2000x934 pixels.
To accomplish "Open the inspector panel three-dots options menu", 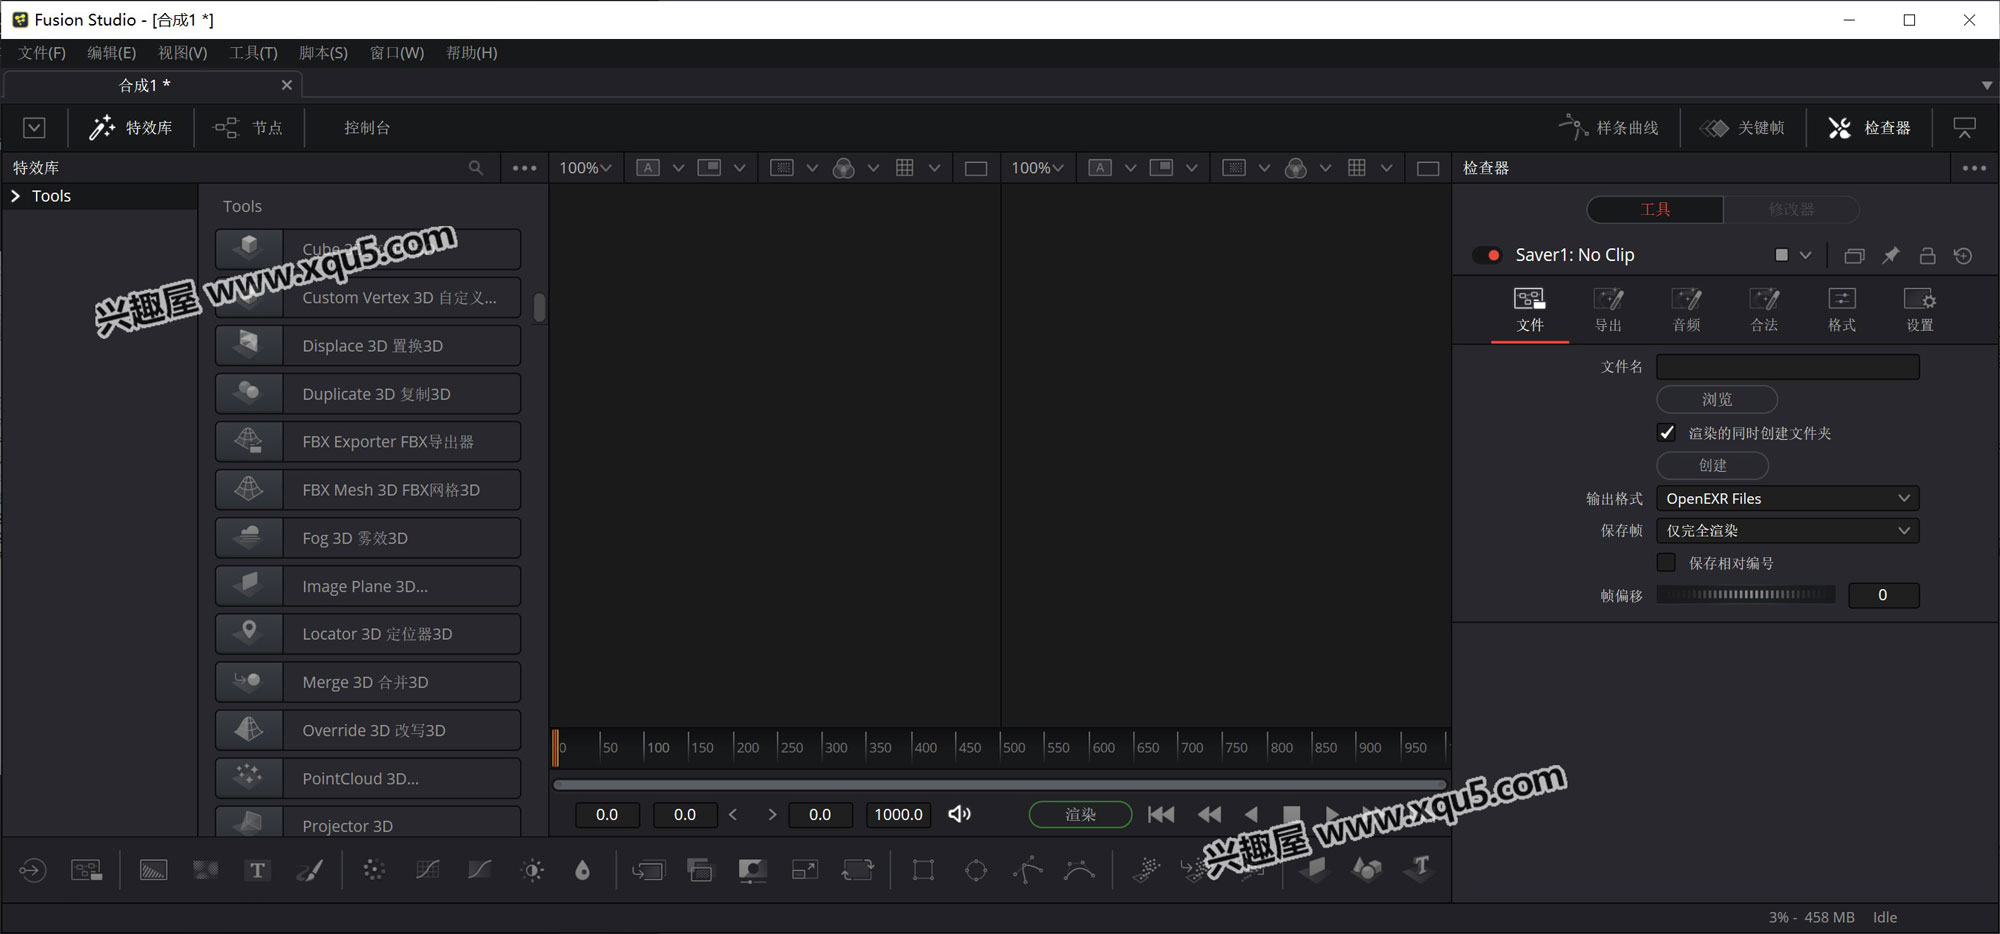I will [x=1974, y=168].
